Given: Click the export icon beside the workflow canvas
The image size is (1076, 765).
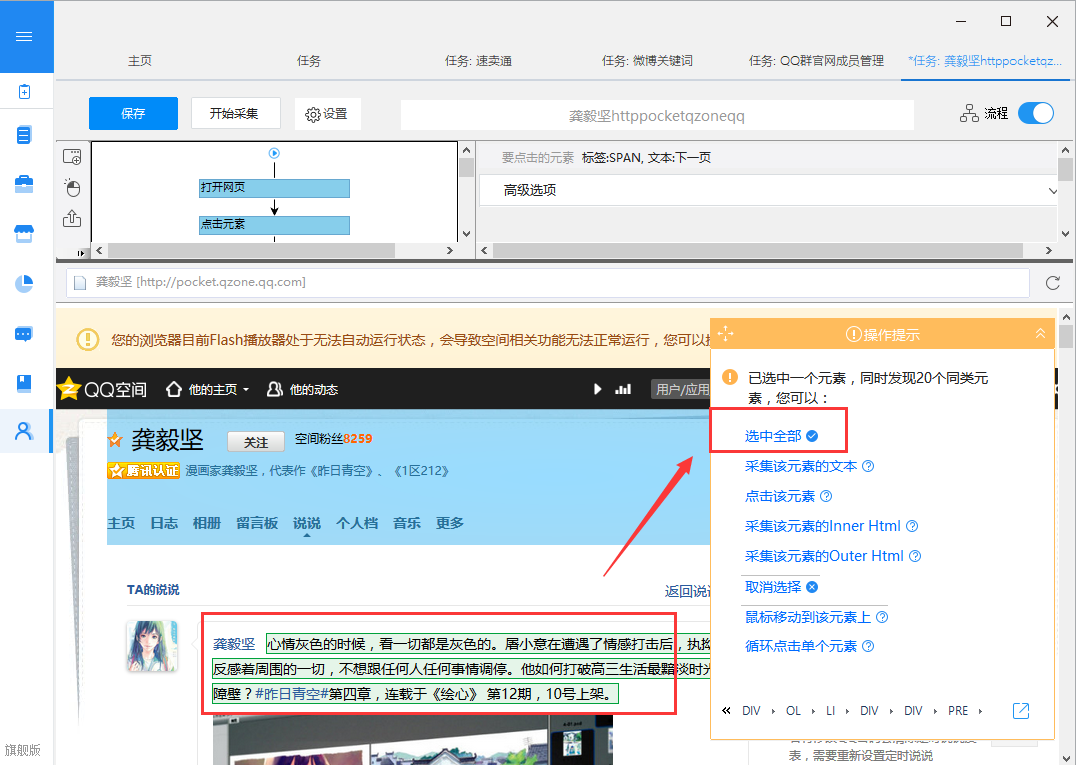Looking at the screenshot, I should coord(72,218).
